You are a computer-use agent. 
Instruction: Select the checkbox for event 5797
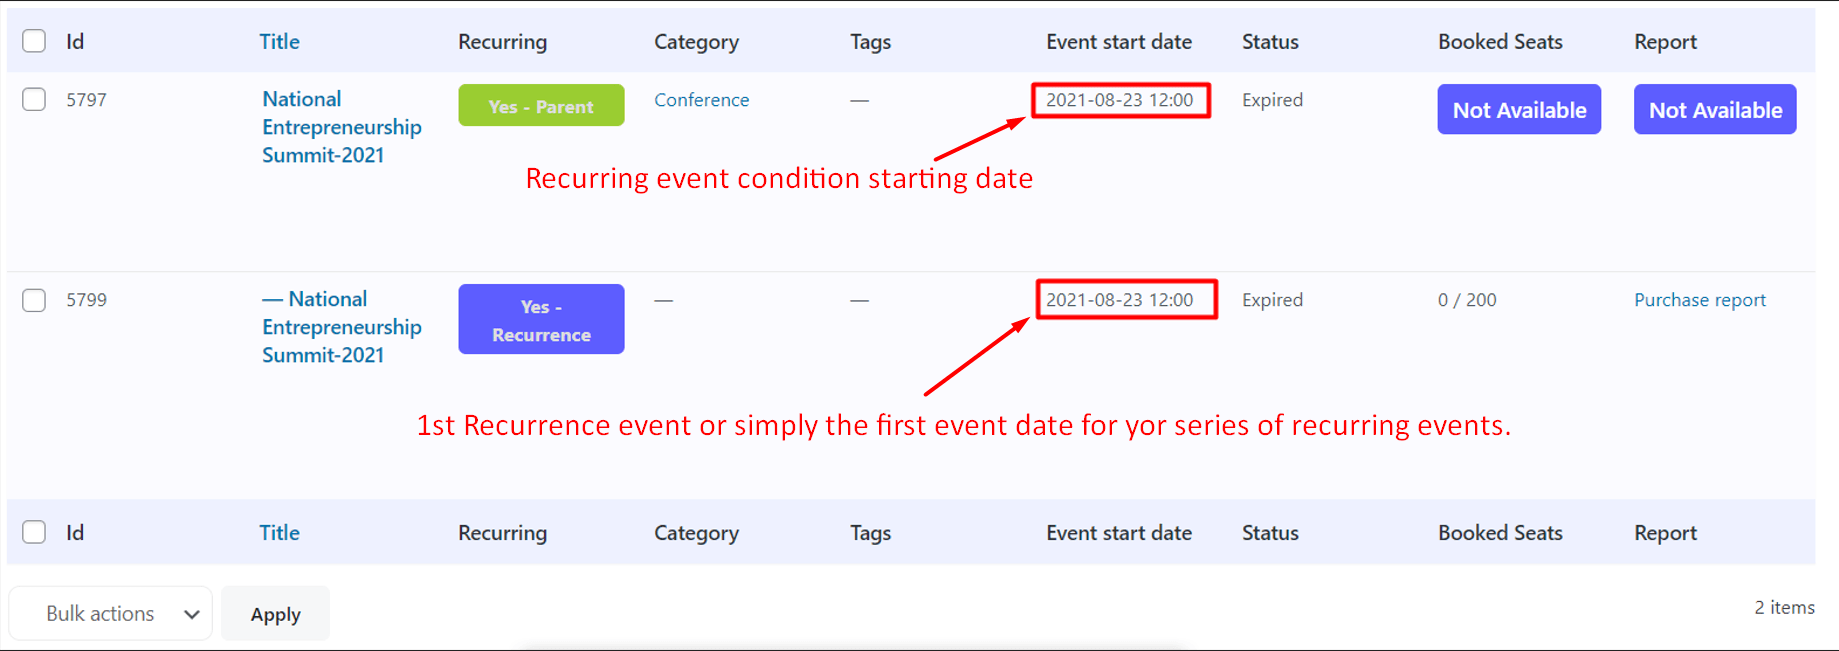[x=33, y=99]
